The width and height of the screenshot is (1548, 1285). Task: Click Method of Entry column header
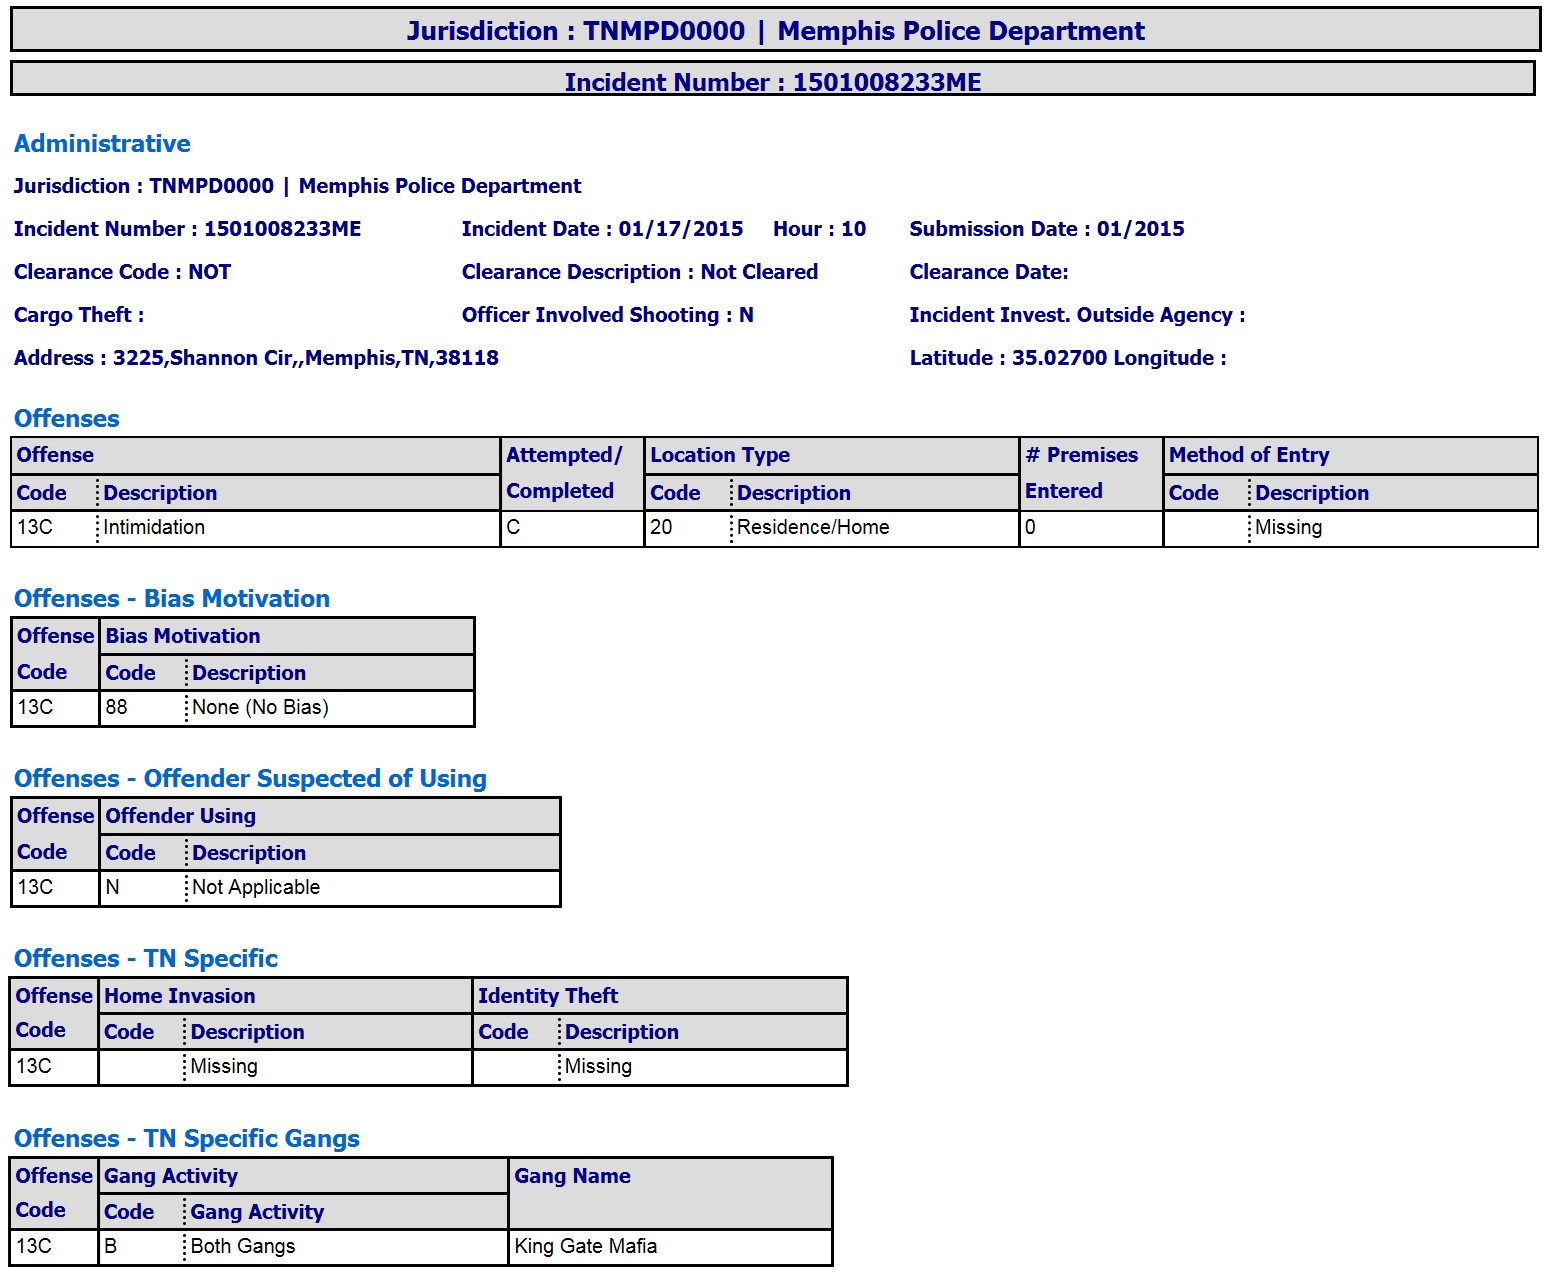click(1351, 455)
